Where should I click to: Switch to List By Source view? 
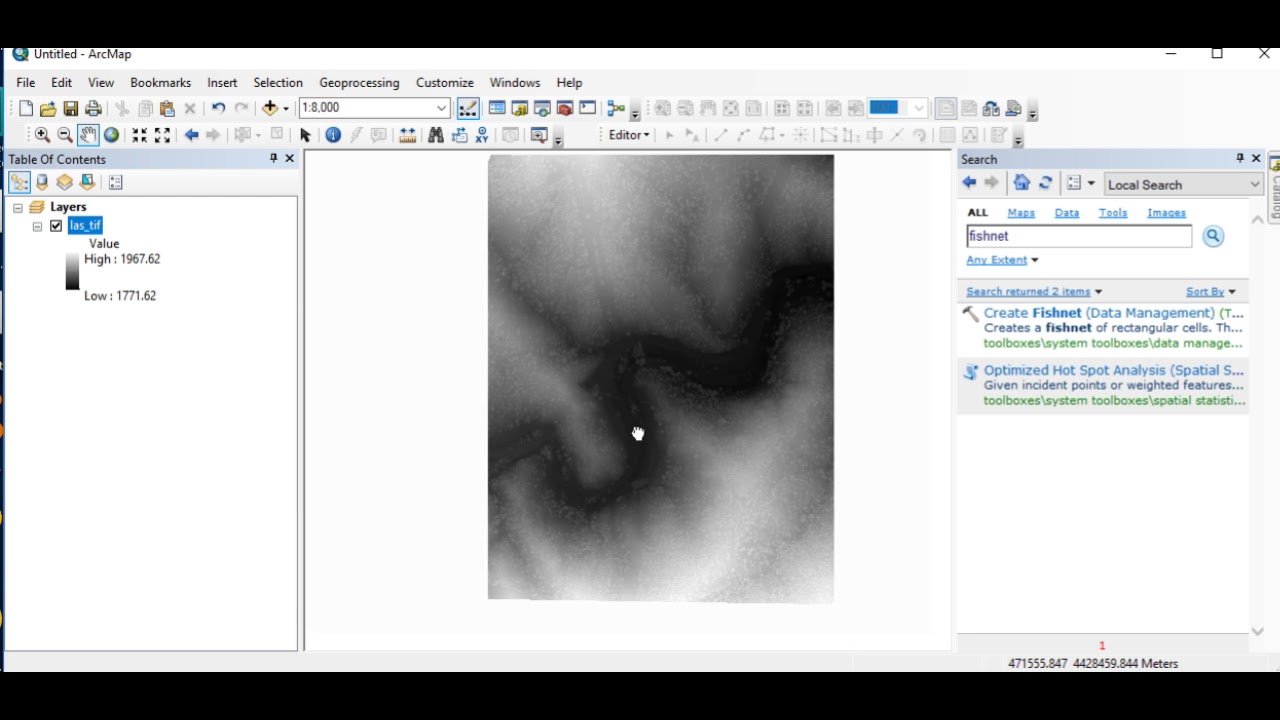click(42, 182)
